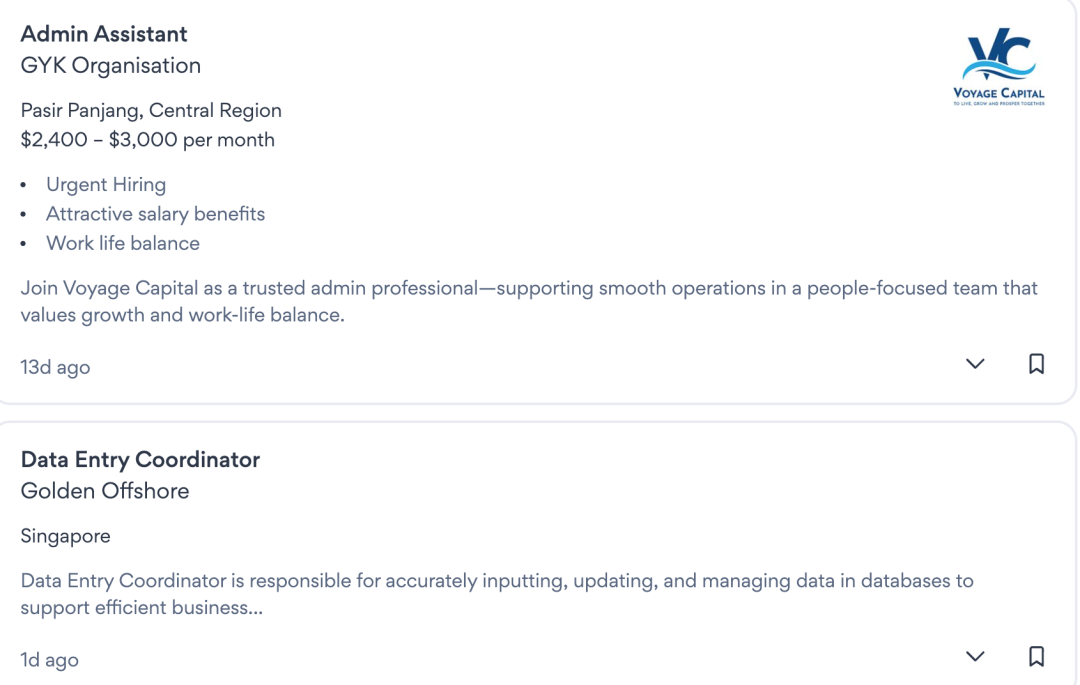View the Golden Offshore company profile
The width and height of the screenshot is (1080, 685).
click(105, 491)
